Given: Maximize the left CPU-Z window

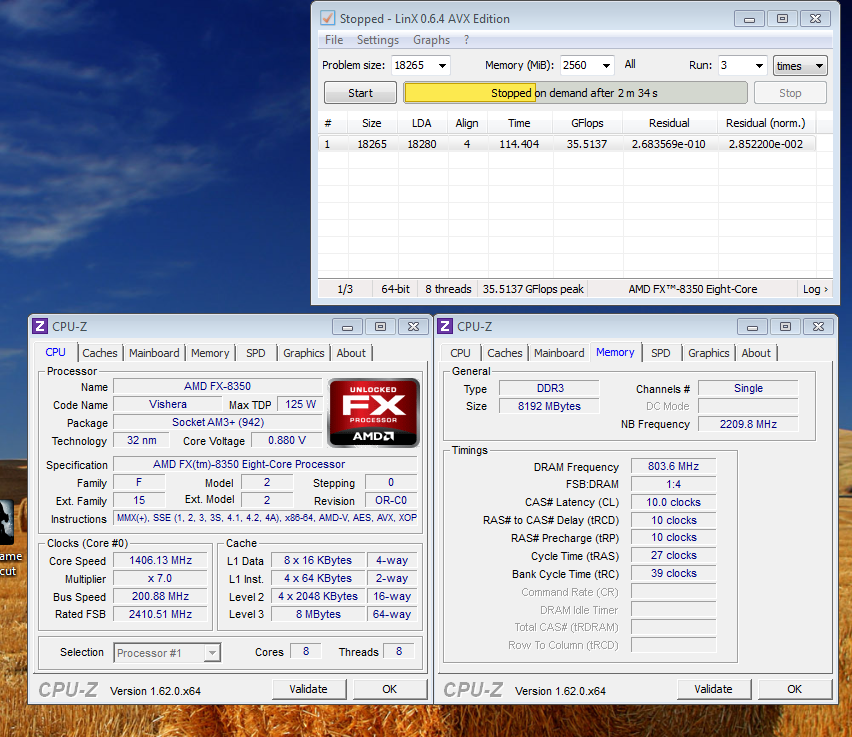Looking at the screenshot, I should pyautogui.click(x=380, y=327).
